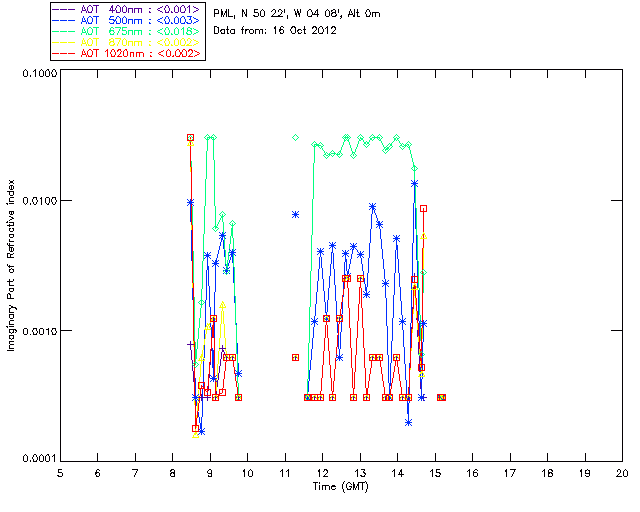Click the x-axis tick label 9
The width and height of the screenshot is (640, 512).
coord(210,473)
